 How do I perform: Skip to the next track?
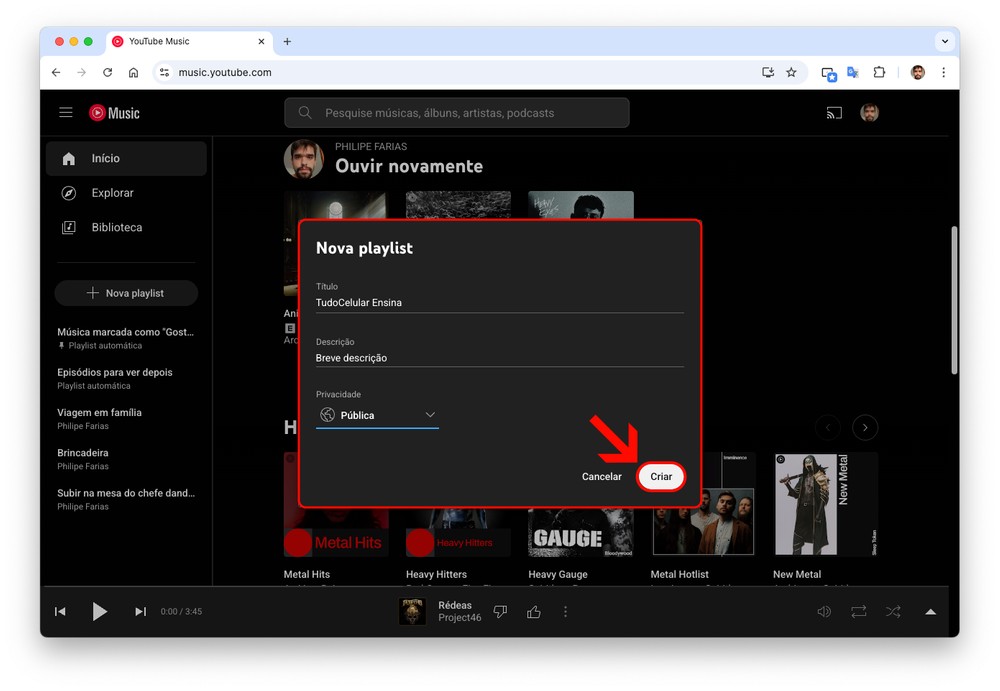tap(140, 612)
